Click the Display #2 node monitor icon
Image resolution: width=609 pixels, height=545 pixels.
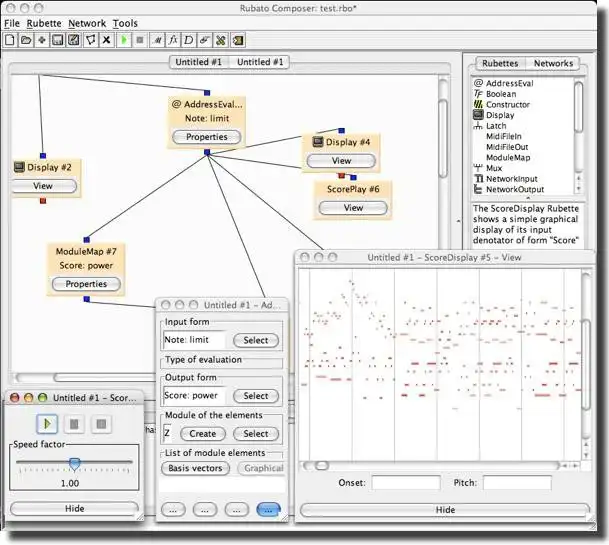[x=19, y=167]
